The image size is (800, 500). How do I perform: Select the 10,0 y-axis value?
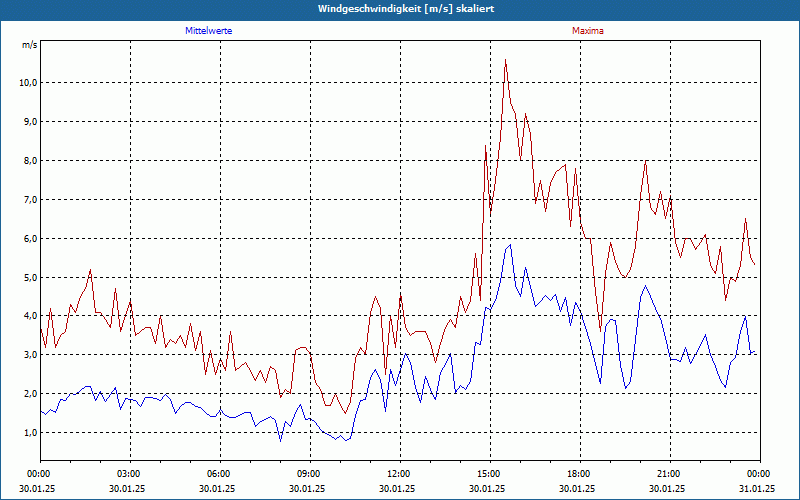[x=28, y=83]
